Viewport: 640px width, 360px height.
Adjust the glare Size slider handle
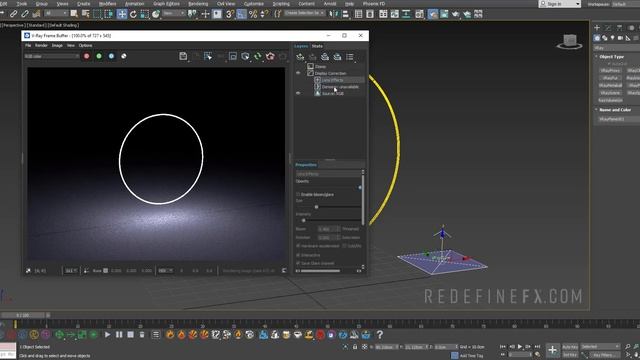pos(316,207)
